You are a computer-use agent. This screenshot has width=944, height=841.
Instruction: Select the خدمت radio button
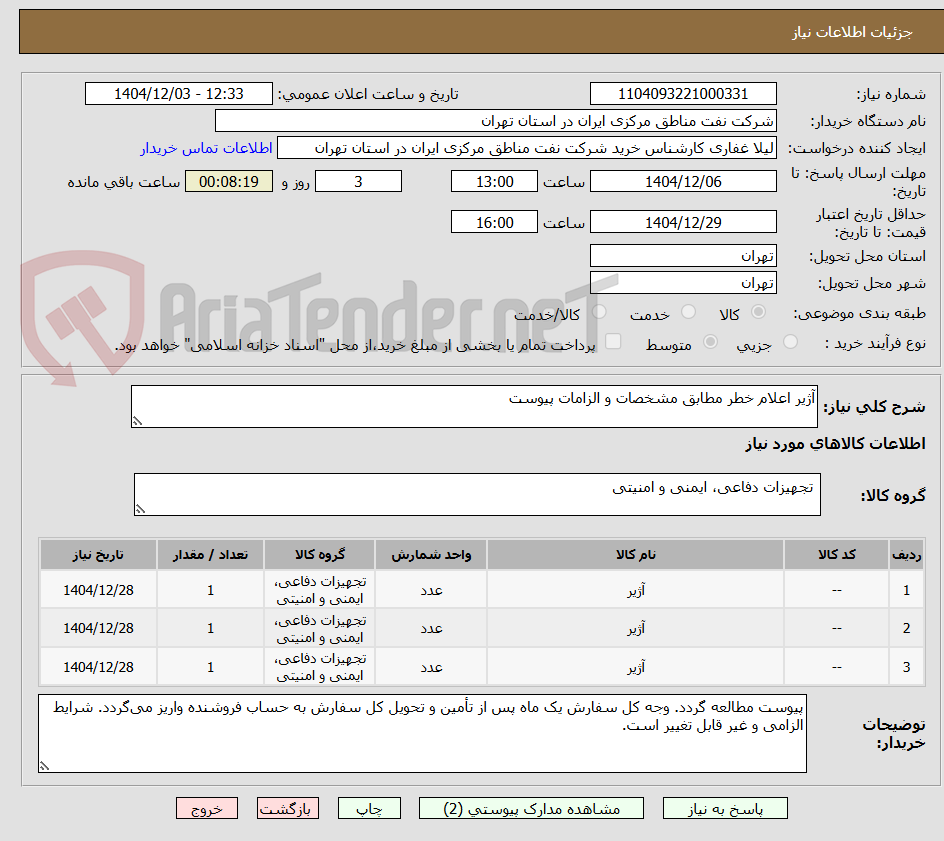click(688, 312)
